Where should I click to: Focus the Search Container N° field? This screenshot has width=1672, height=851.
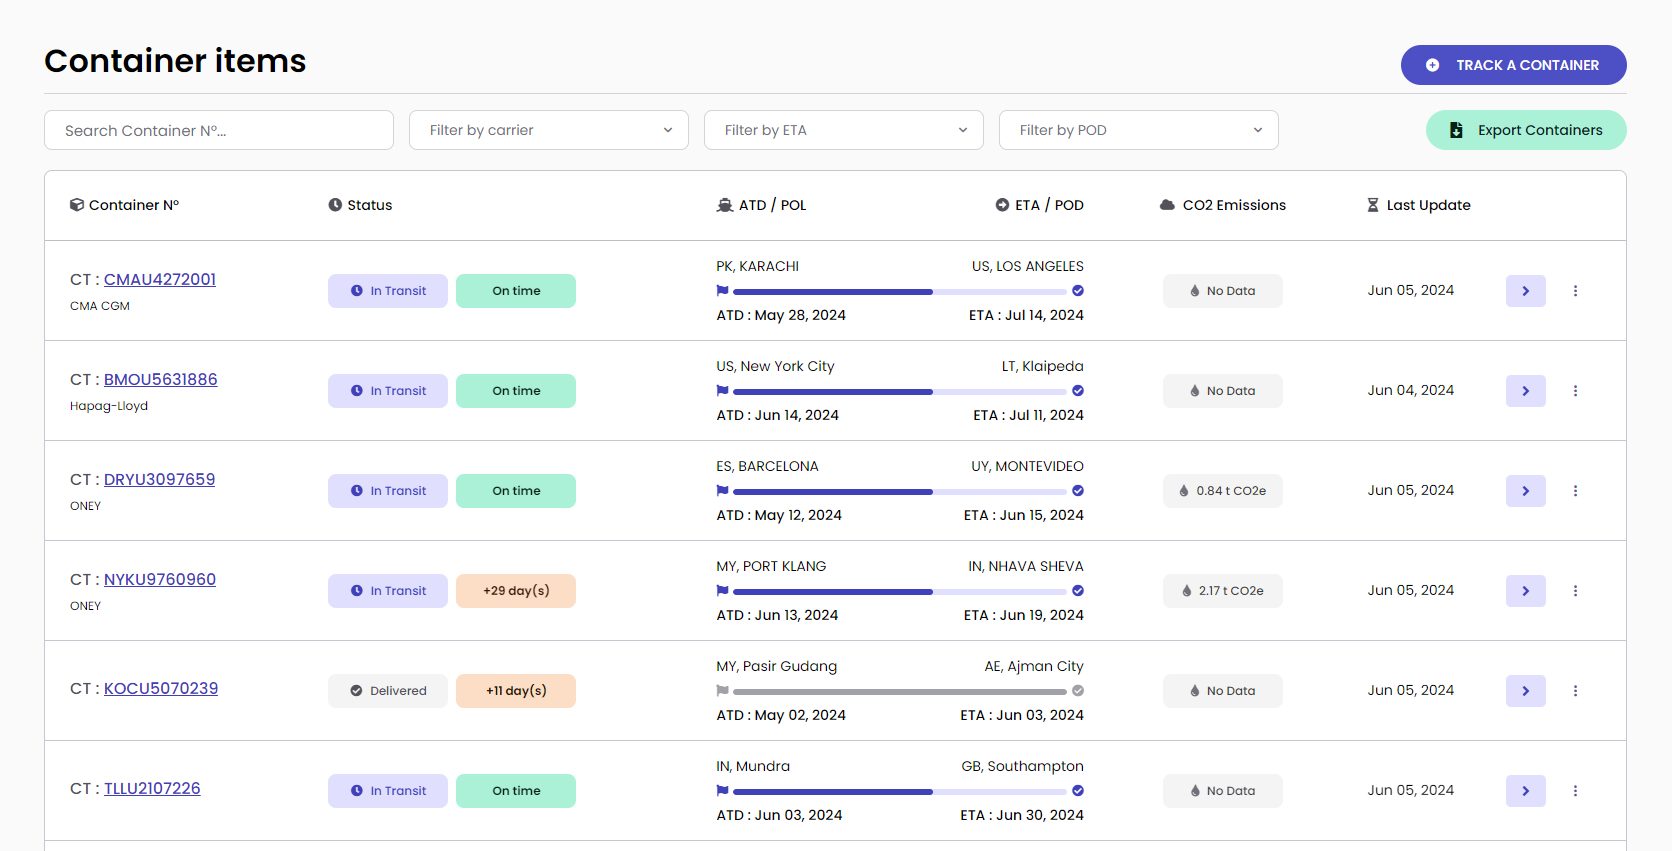[219, 130]
